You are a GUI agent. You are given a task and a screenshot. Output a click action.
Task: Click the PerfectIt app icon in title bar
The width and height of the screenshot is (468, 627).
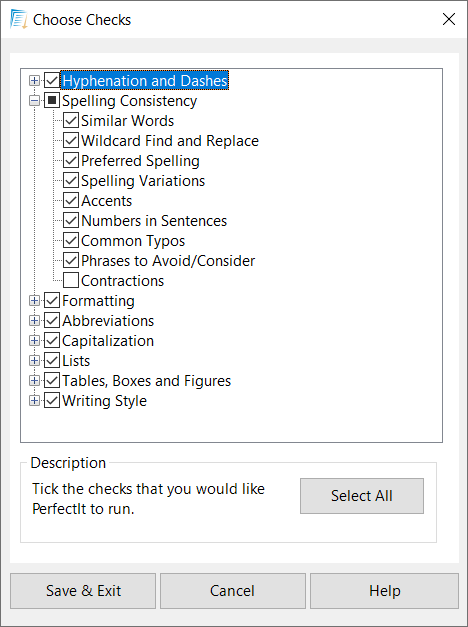pos(18,20)
